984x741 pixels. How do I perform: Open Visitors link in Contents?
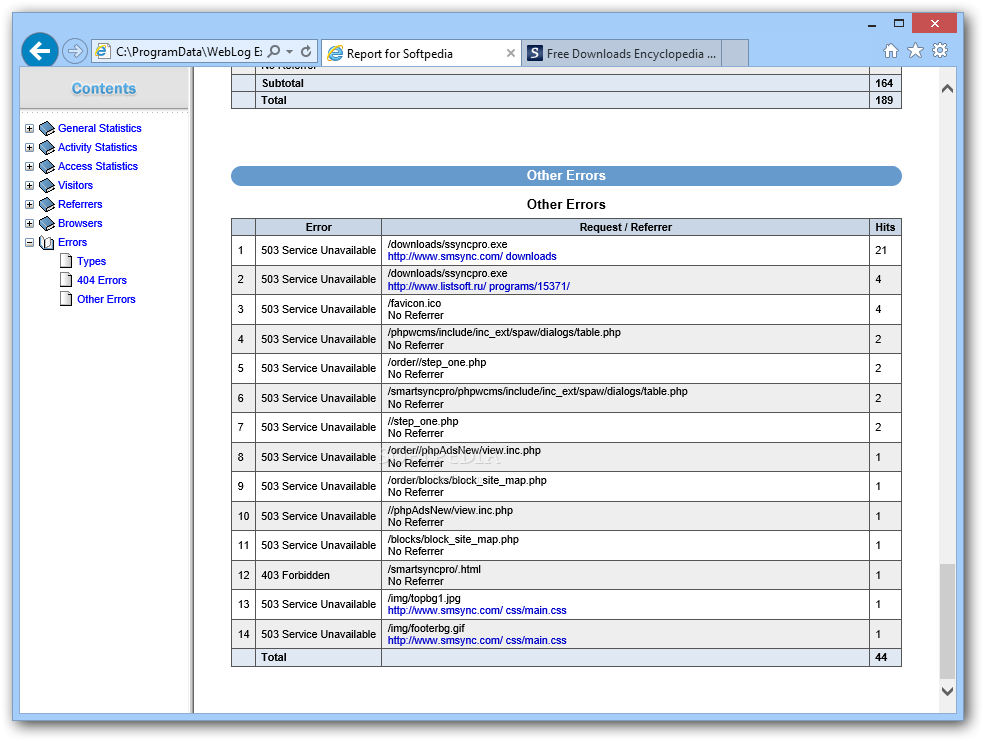tap(75, 185)
